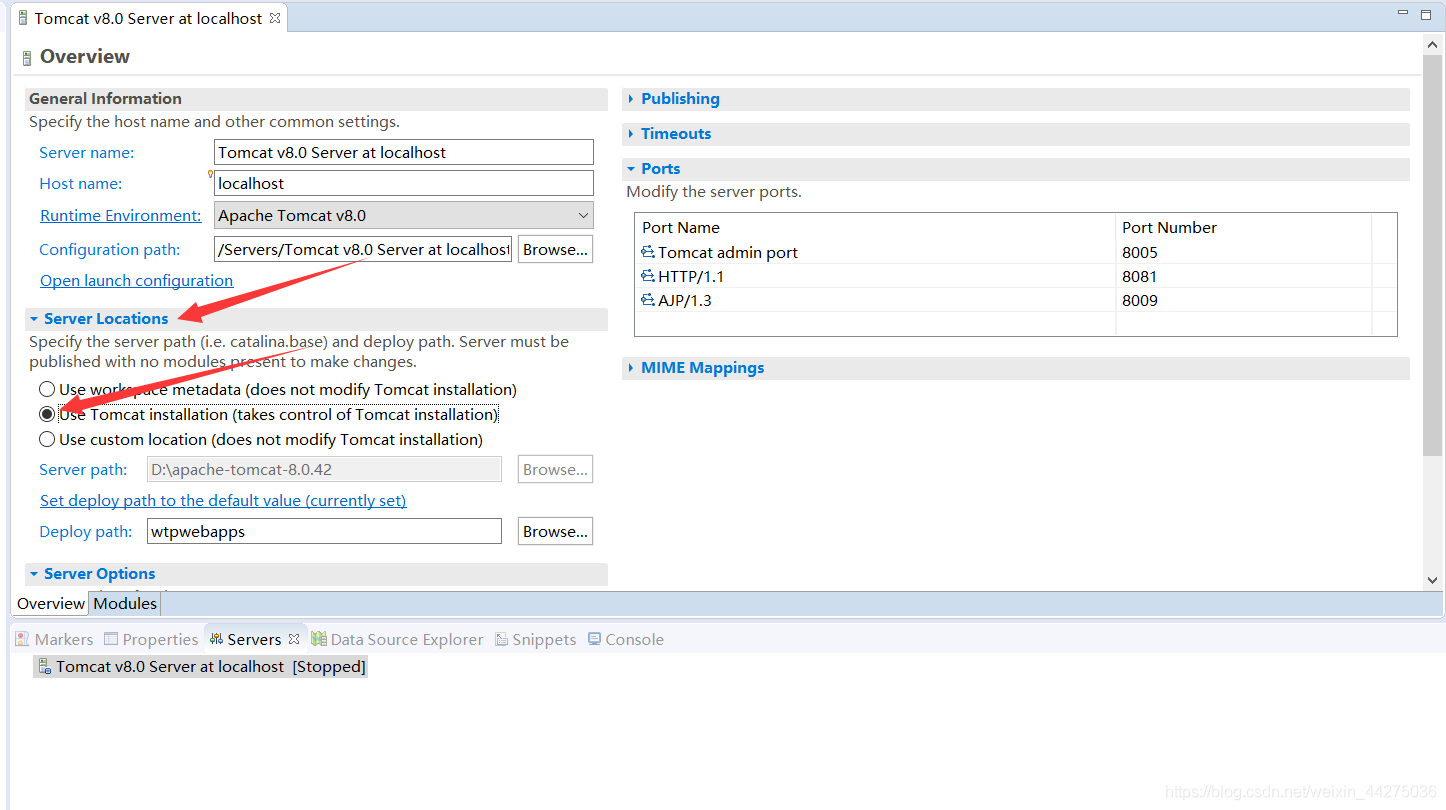Click the Snippets view icon
Image resolution: width=1446 pixels, height=810 pixels.
click(501, 639)
